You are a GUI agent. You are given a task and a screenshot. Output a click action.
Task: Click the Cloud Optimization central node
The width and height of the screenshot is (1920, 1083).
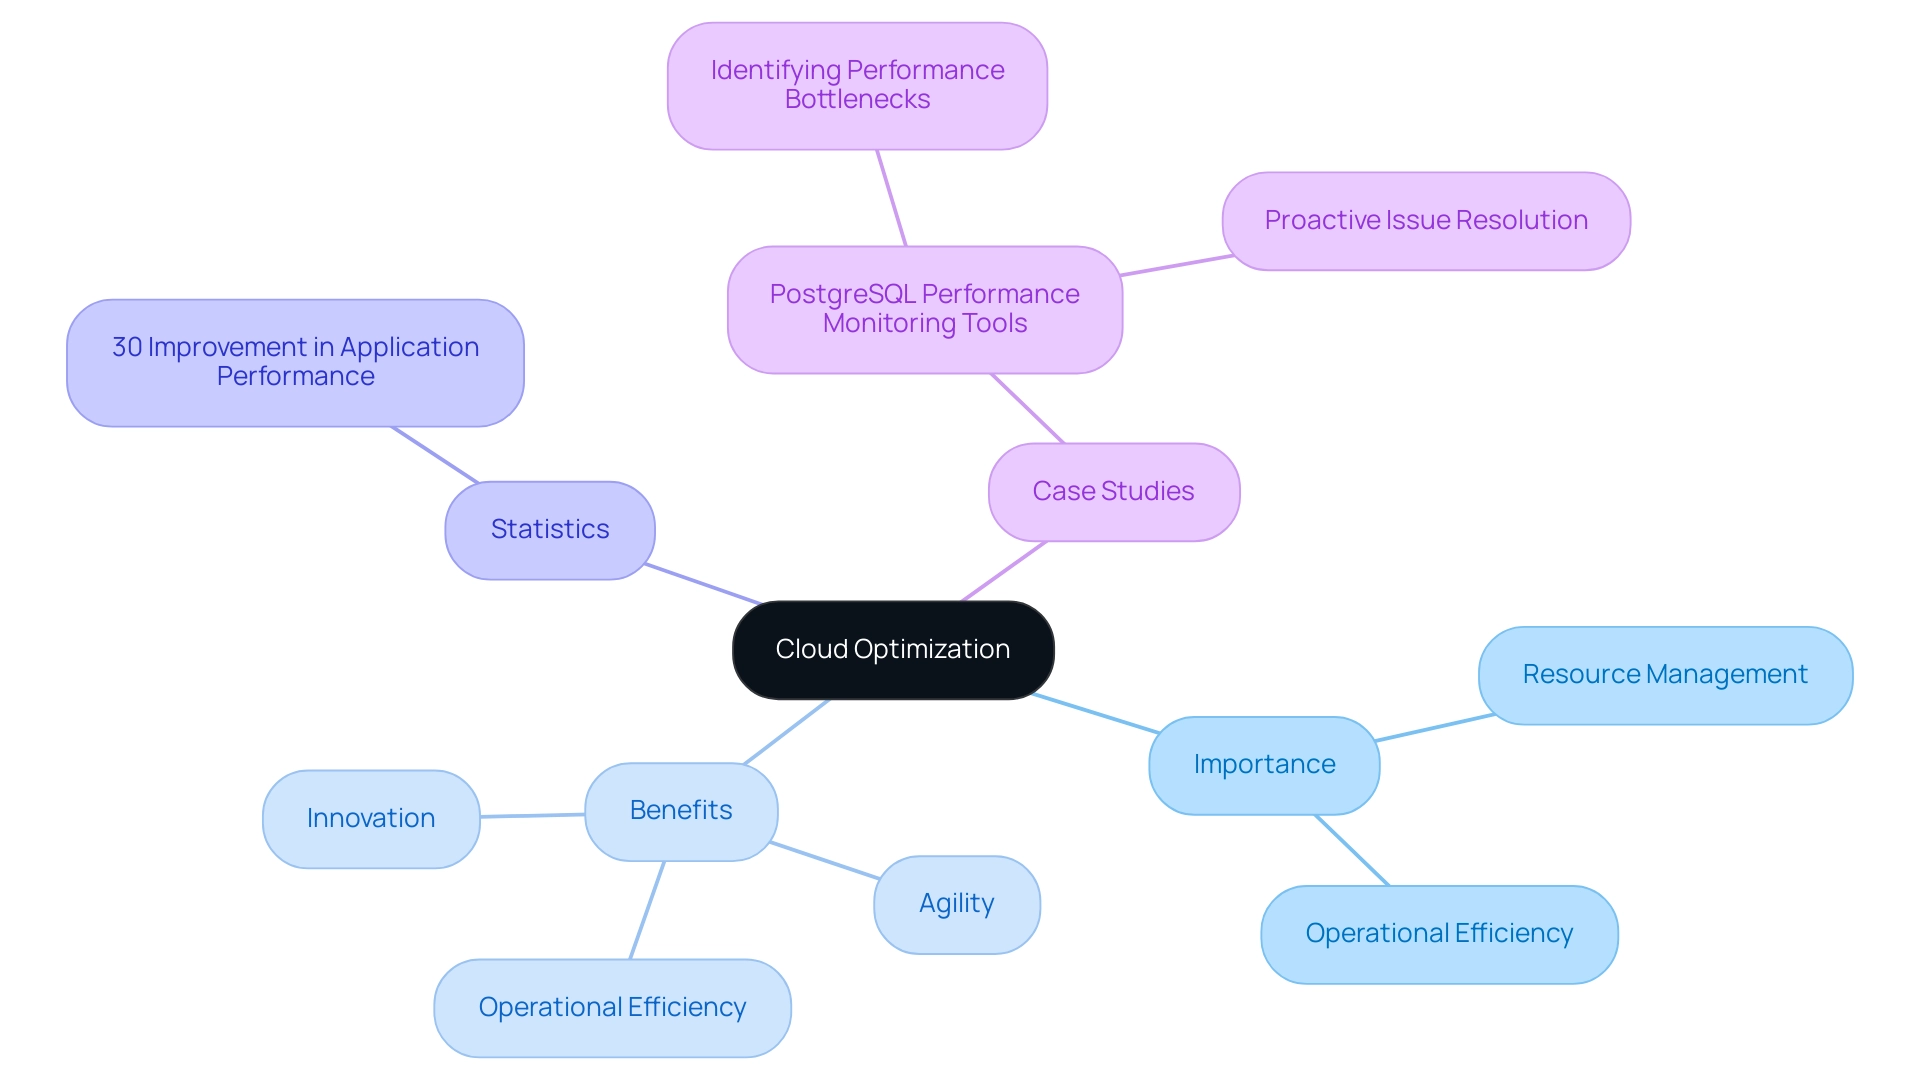point(894,648)
